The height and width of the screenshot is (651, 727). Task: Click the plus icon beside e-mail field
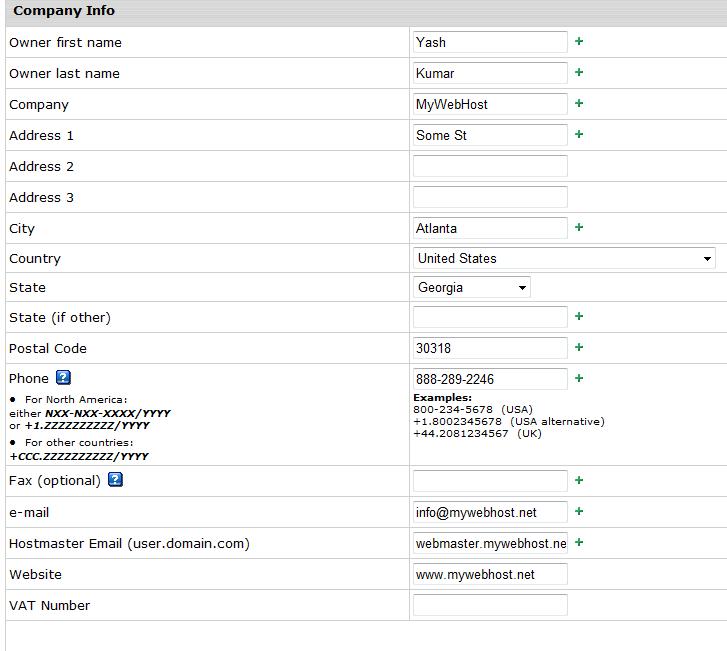579,511
